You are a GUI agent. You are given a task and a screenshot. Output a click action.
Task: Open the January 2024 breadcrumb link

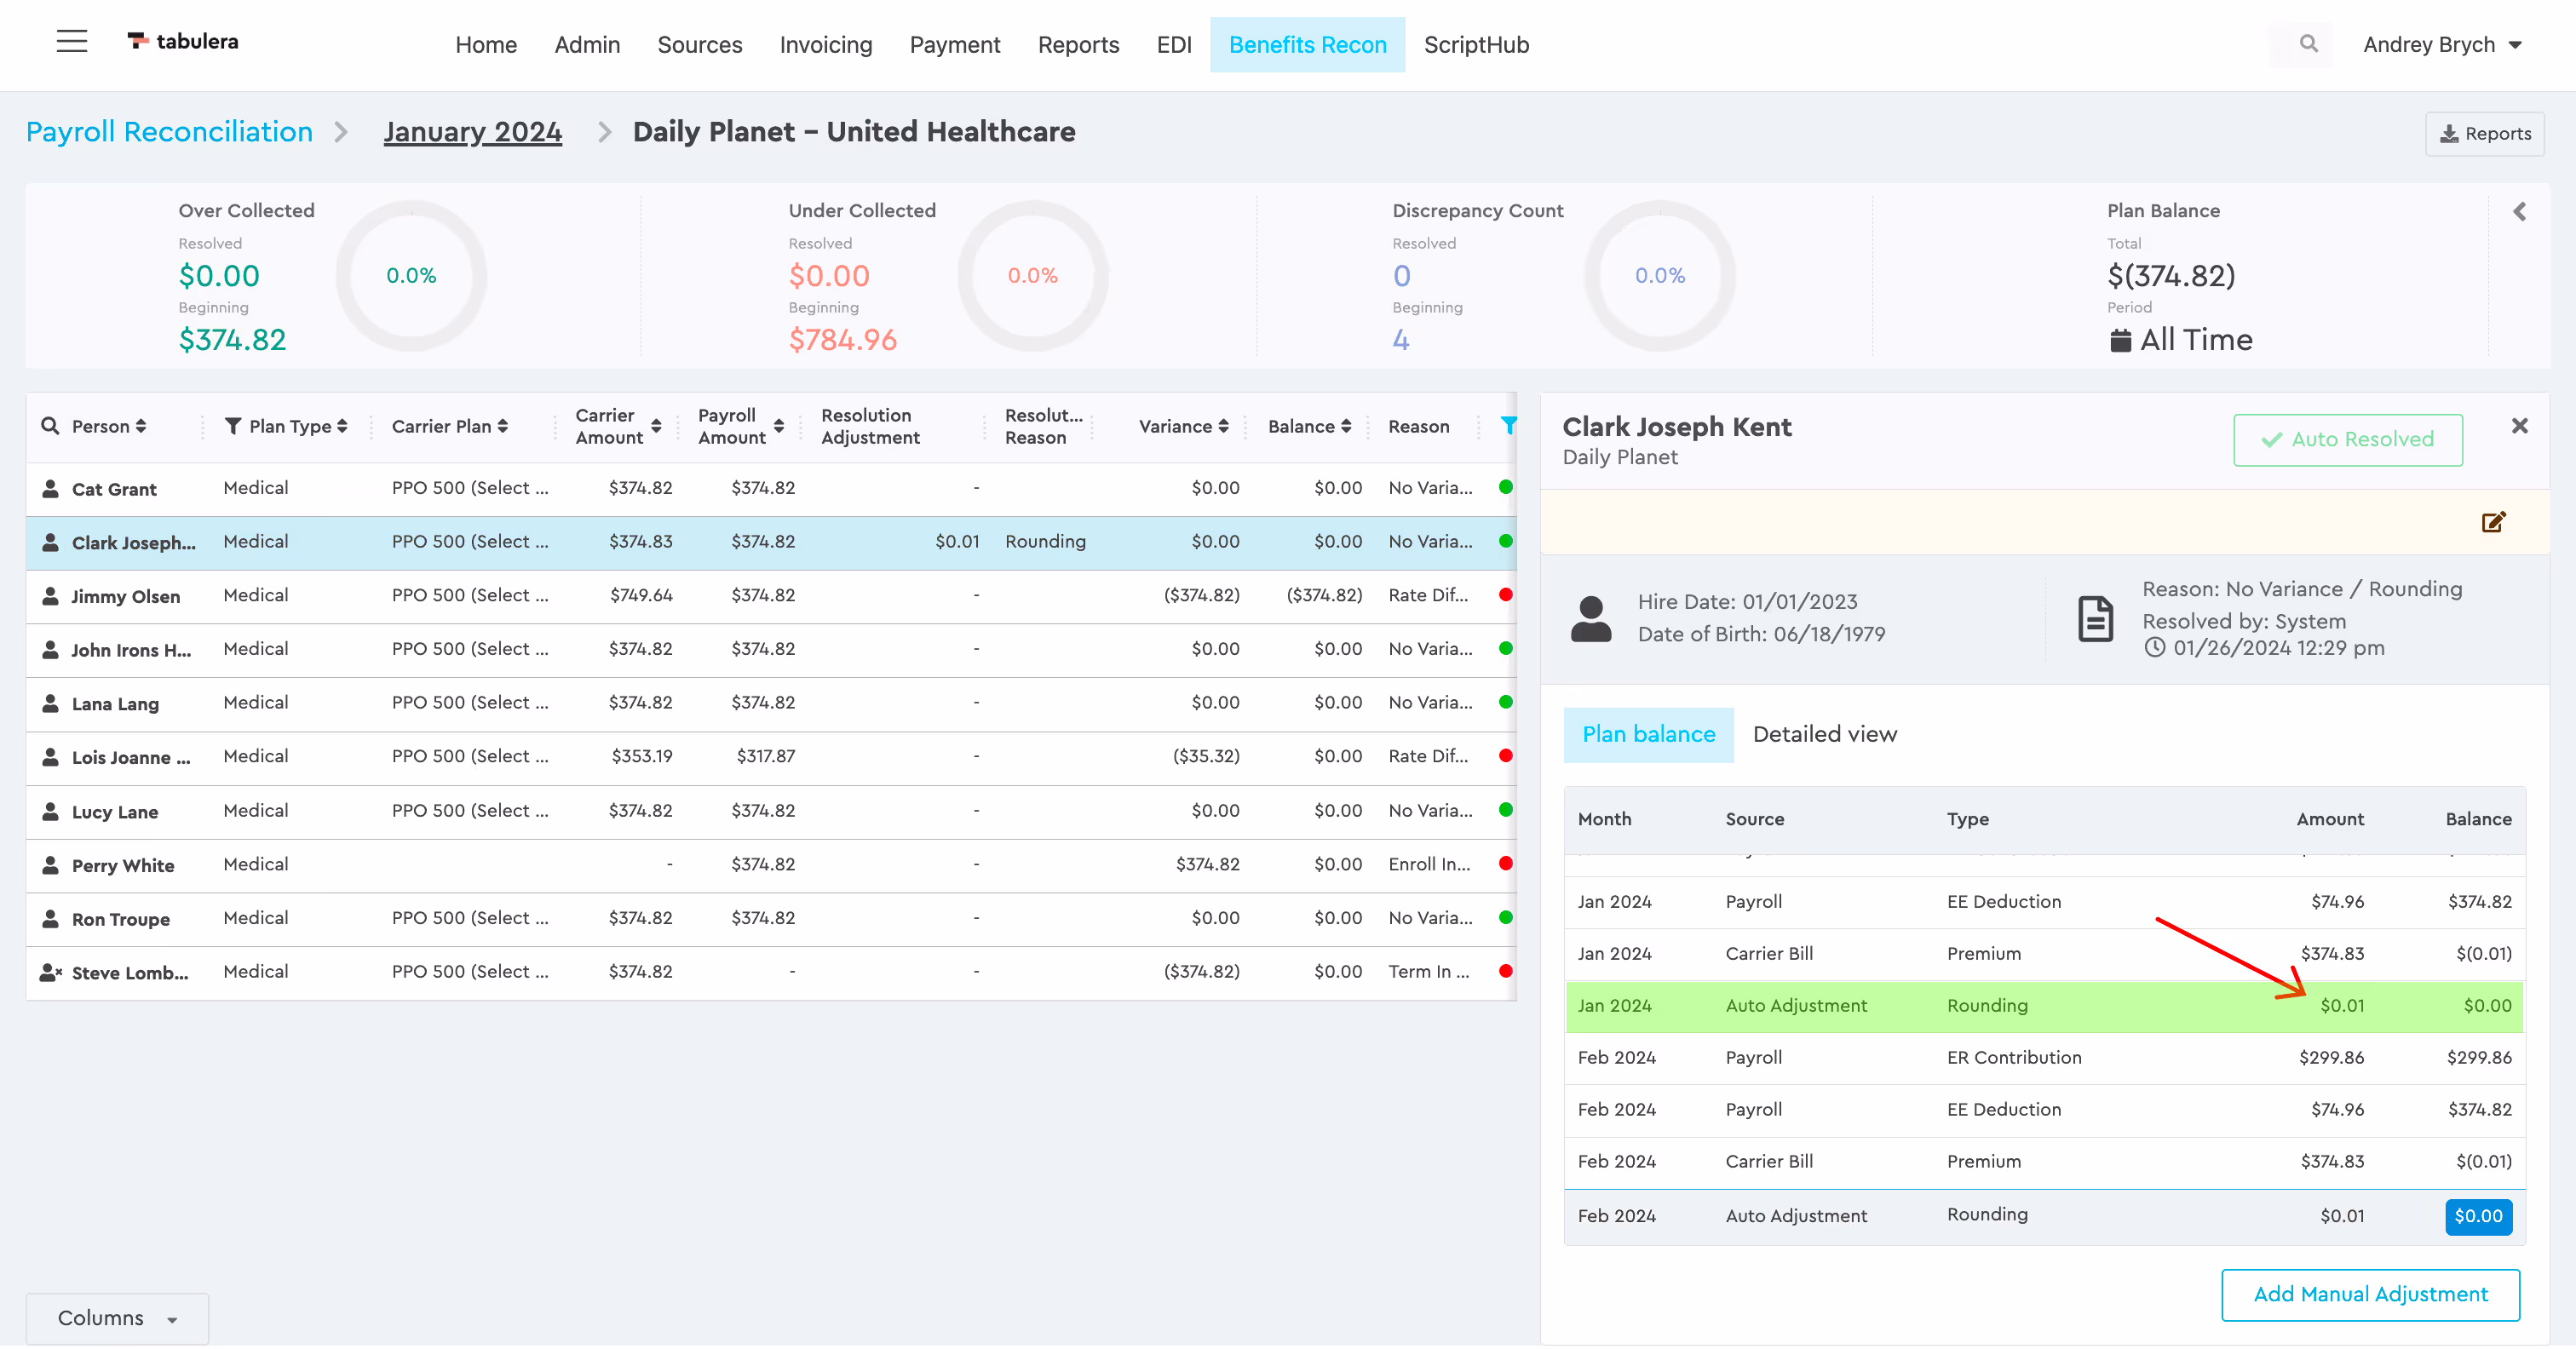[473, 132]
